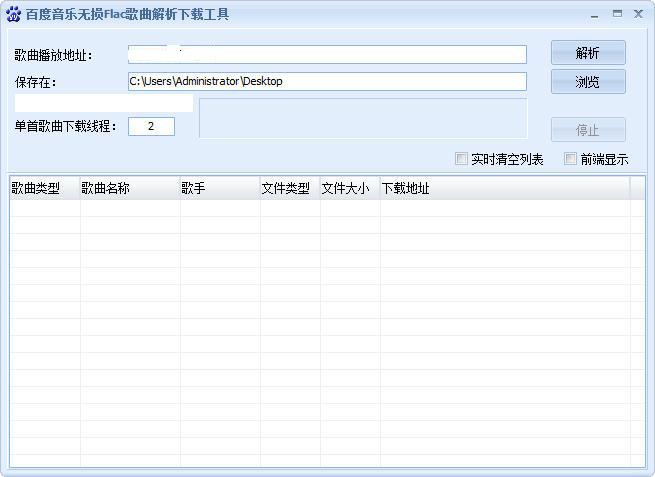Viewport: 655px width, 477px height.
Task: Click the 歌手 column header
Action: tap(220, 188)
